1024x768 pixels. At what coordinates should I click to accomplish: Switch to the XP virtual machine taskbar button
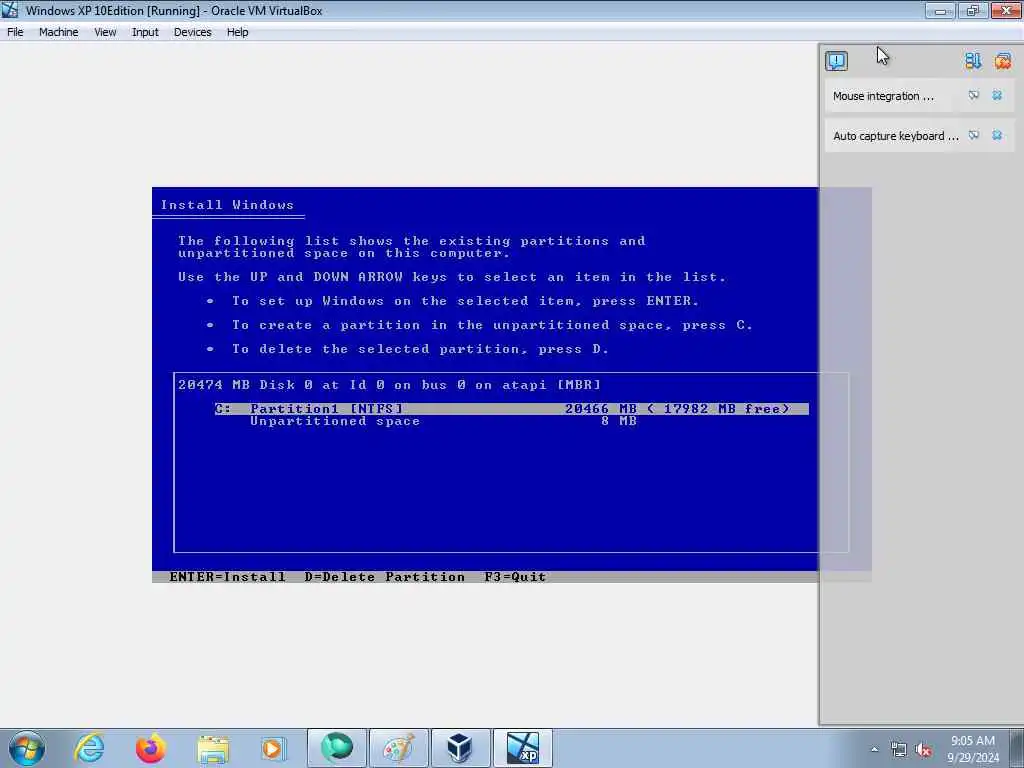[x=522, y=748]
